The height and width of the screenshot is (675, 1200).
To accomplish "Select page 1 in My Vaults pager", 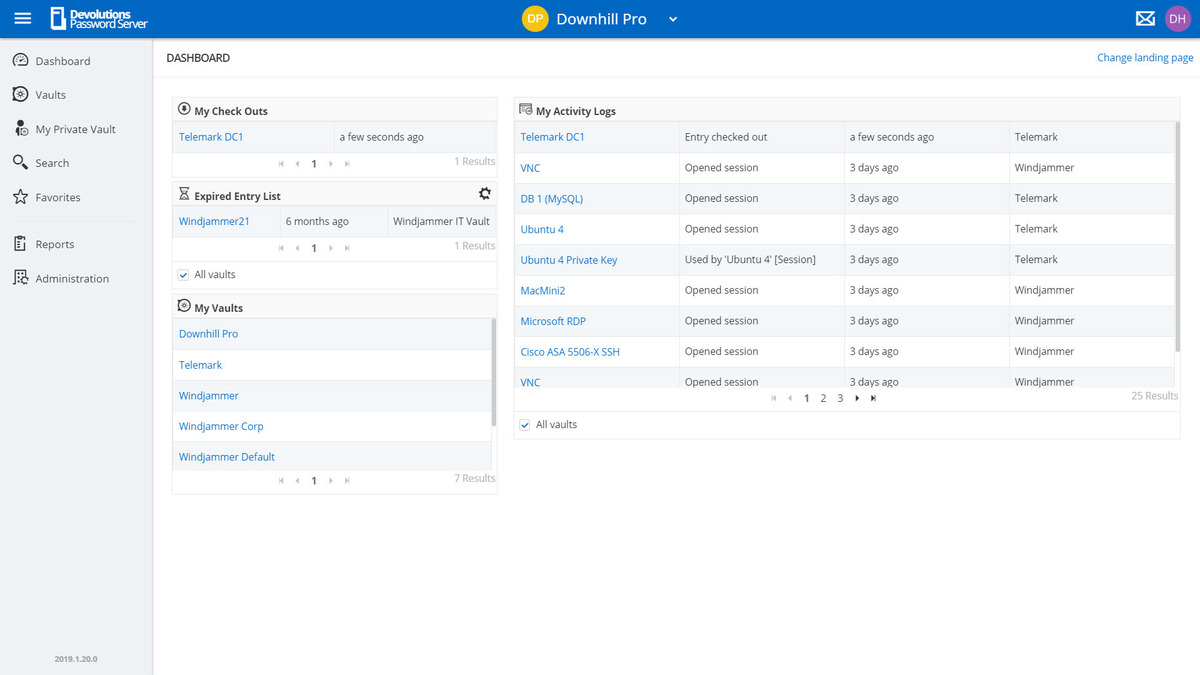I will tap(314, 481).
